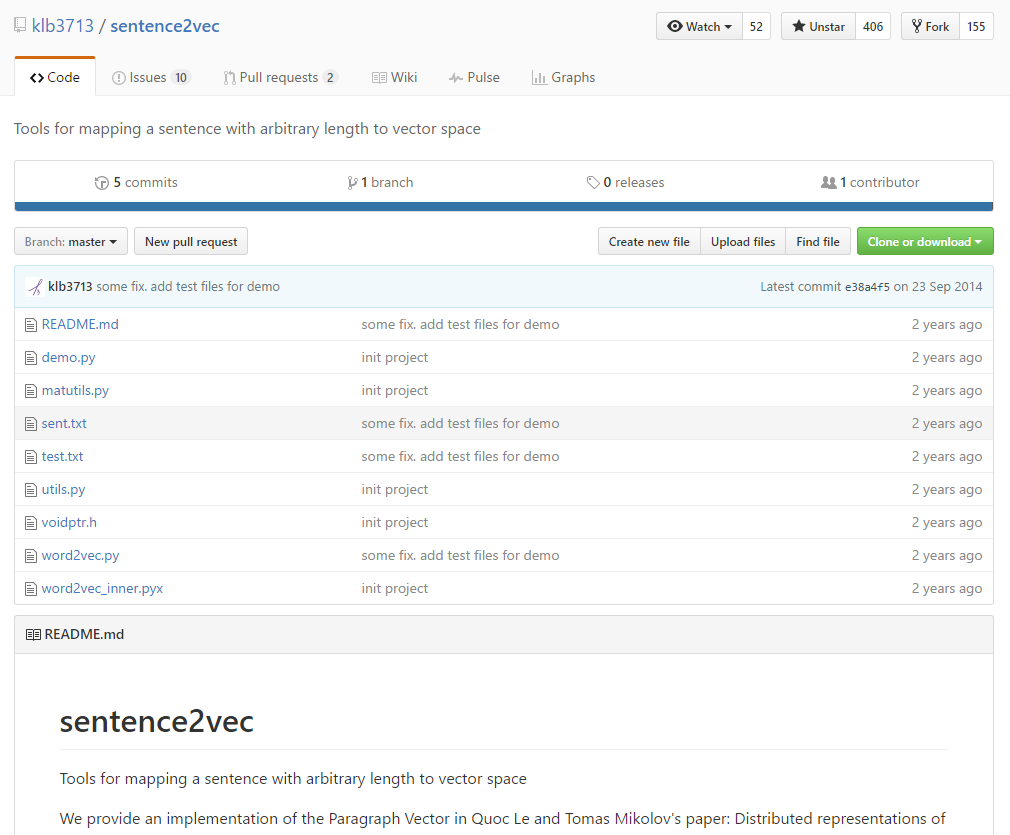The image size is (1010, 835).
Task: Open the matutils.py file
Action: (x=75, y=390)
